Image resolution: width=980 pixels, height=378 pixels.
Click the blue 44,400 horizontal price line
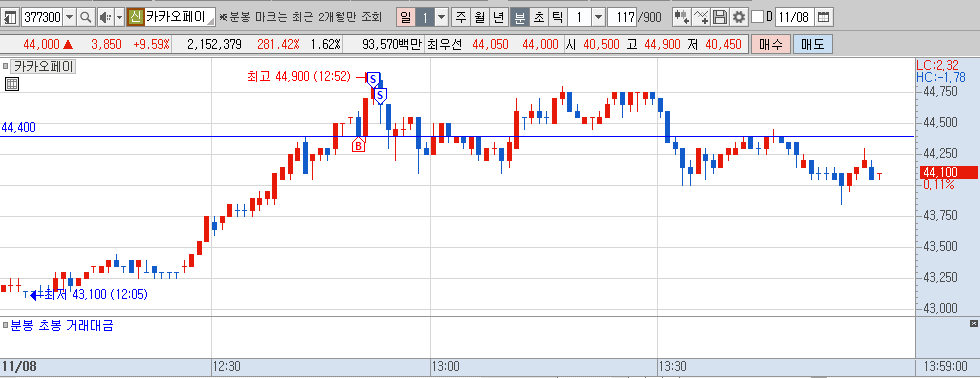click(x=456, y=136)
